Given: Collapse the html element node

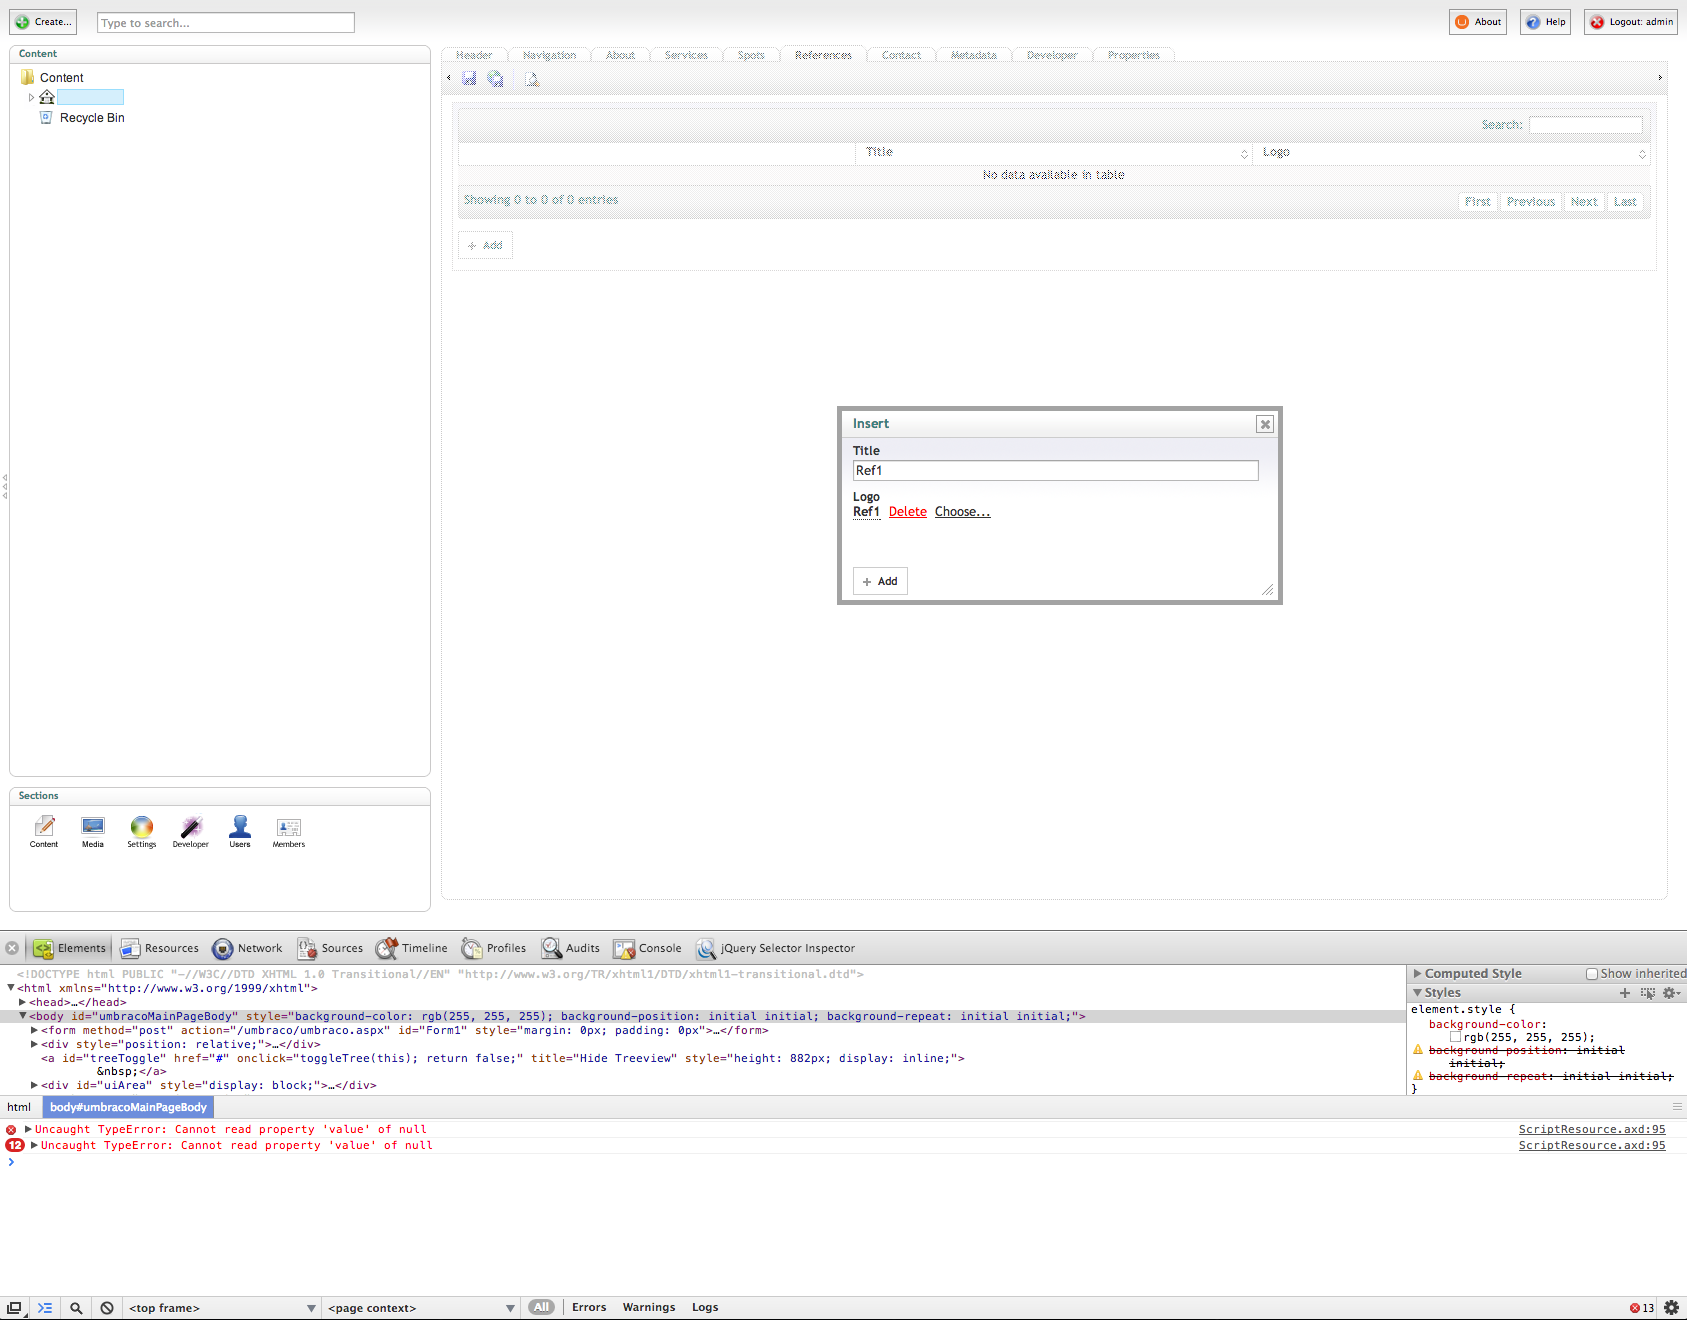Looking at the screenshot, I should (x=11, y=988).
